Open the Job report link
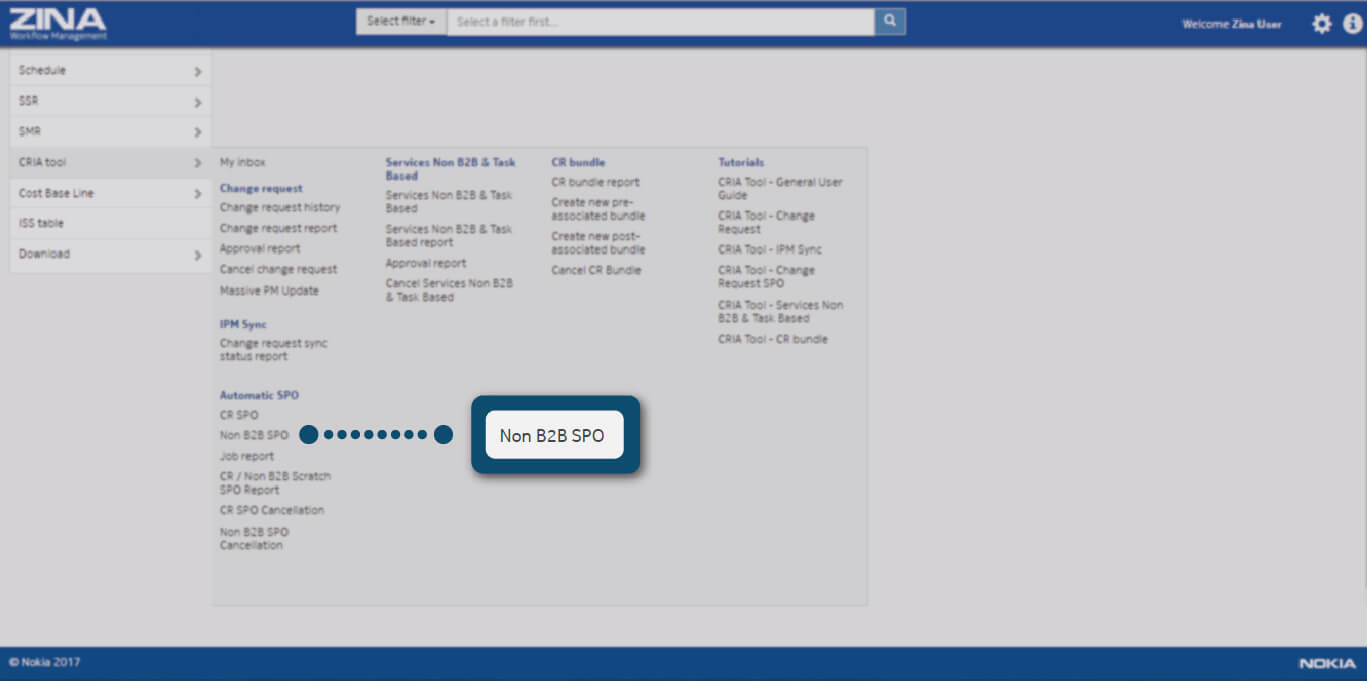The width and height of the screenshot is (1367, 681). [246, 456]
